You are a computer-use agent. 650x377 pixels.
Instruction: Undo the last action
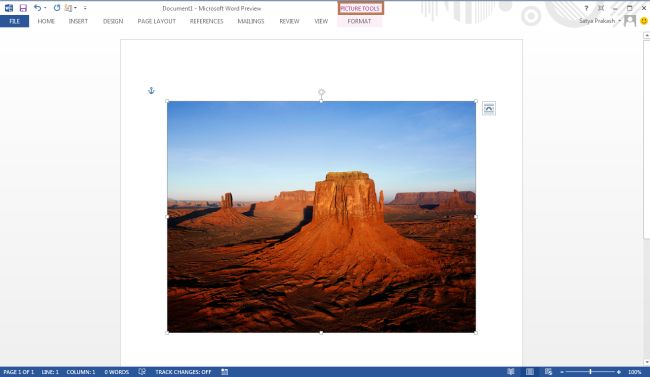point(37,7)
